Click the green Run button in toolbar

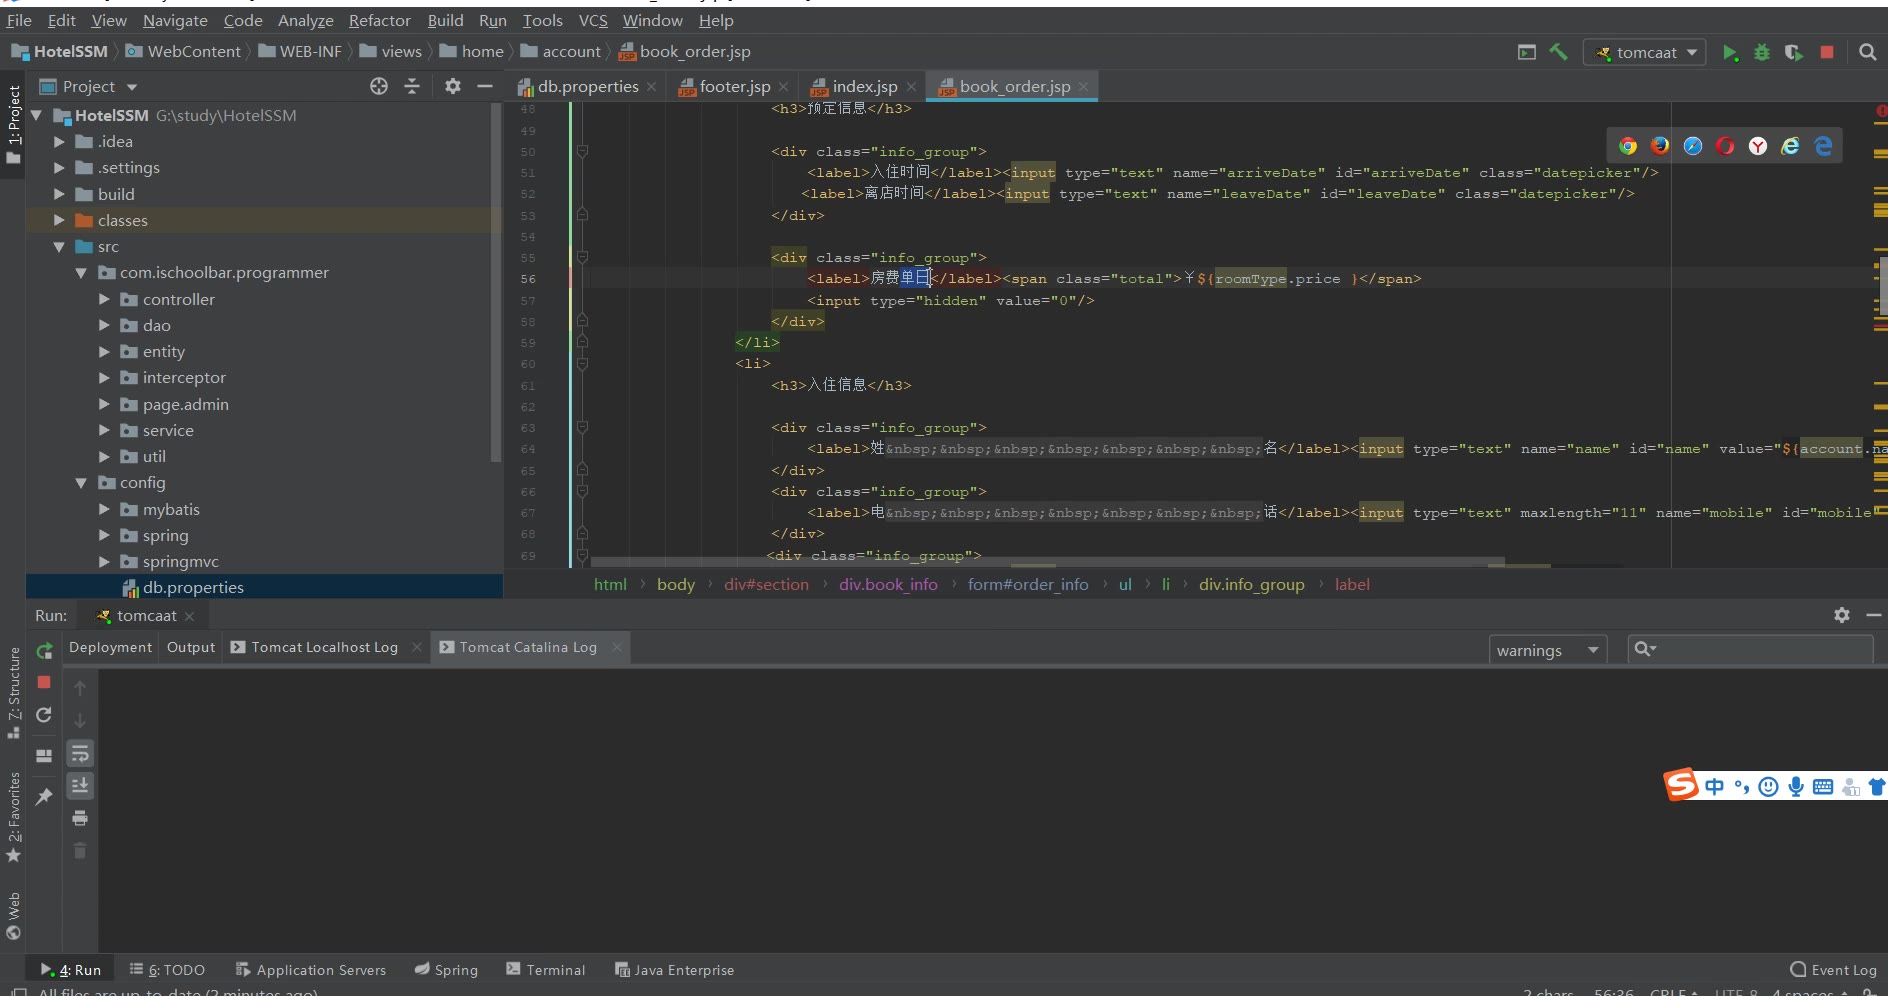tap(1729, 53)
